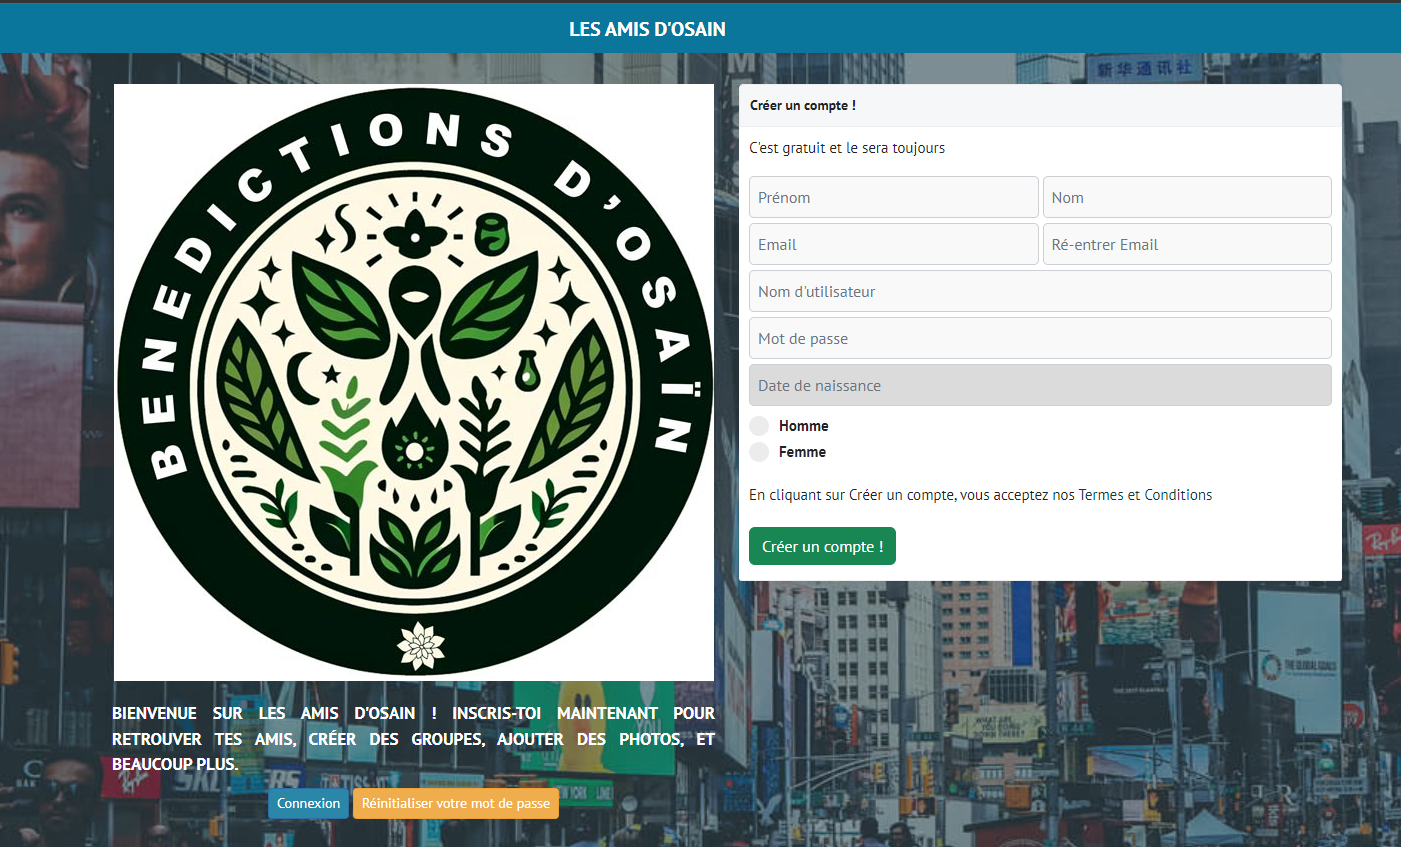This screenshot has width=1401, height=847.
Task: Click the Nom d'utilisateur field
Action: tap(1039, 292)
